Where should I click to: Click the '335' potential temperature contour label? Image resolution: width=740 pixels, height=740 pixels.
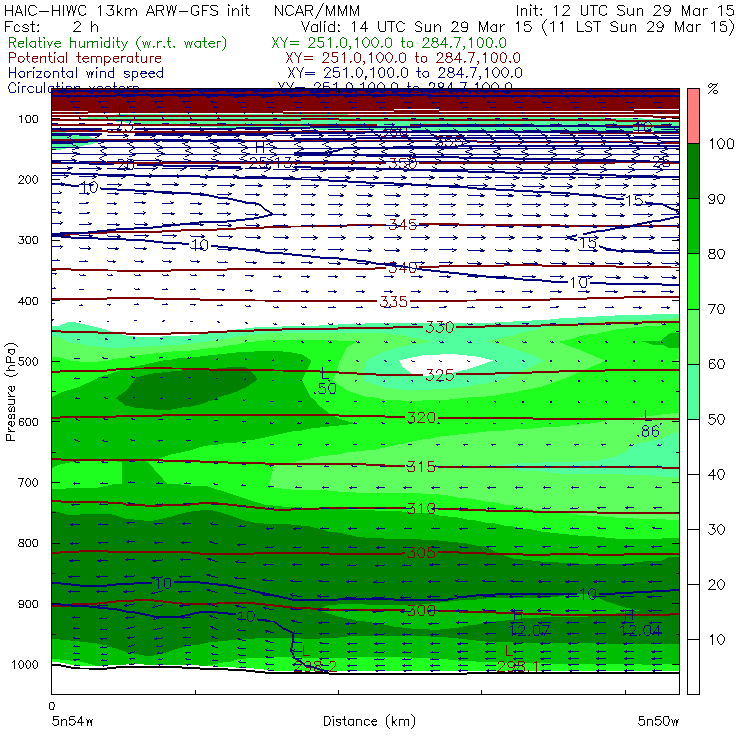pos(394,301)
